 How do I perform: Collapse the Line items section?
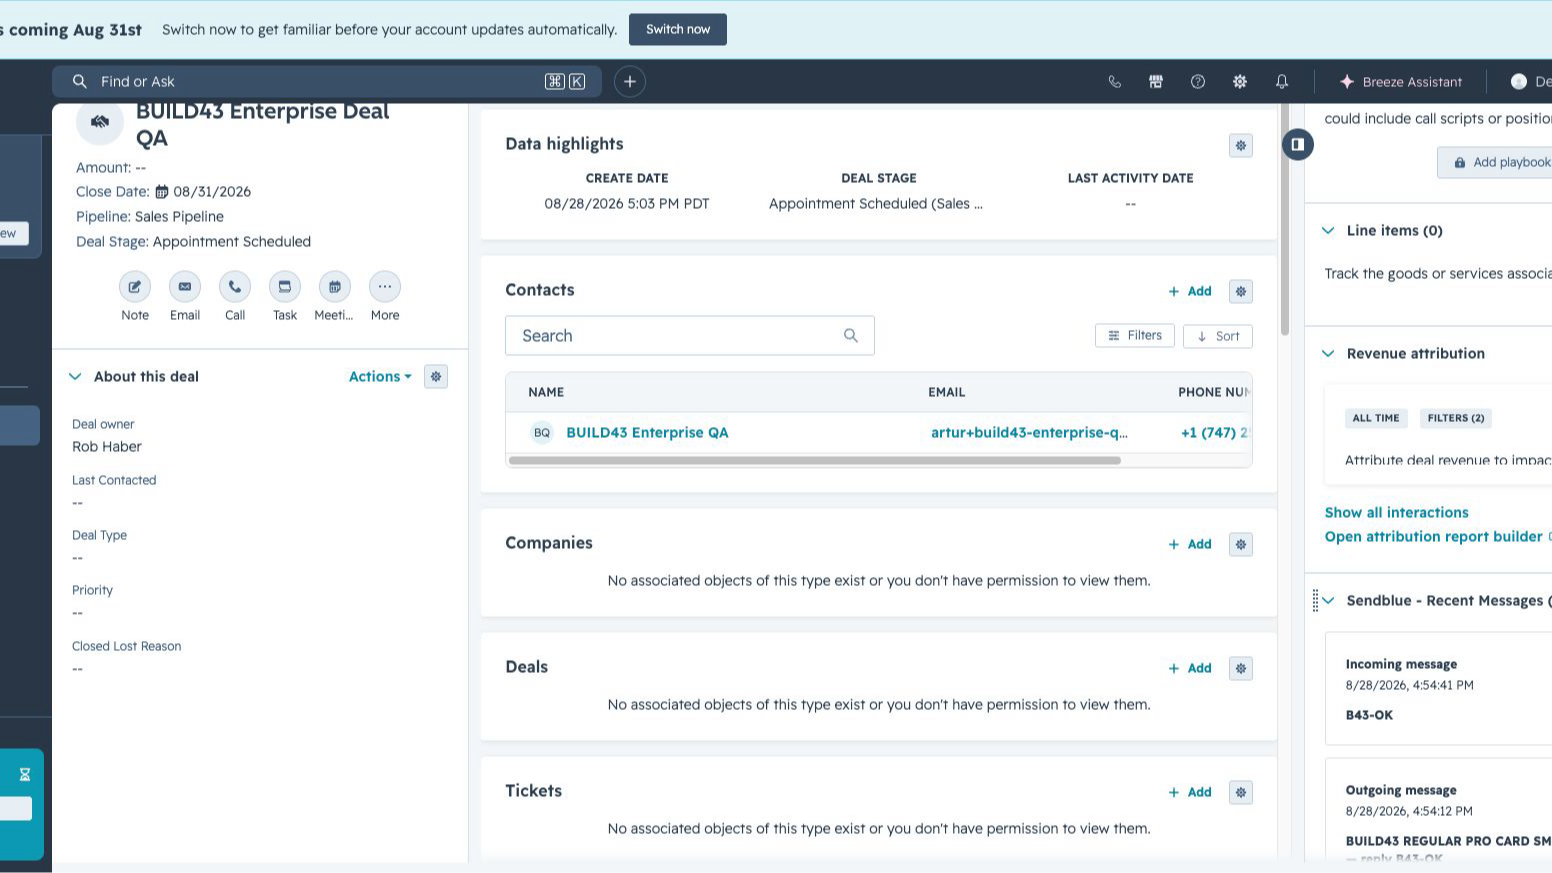1328,231
